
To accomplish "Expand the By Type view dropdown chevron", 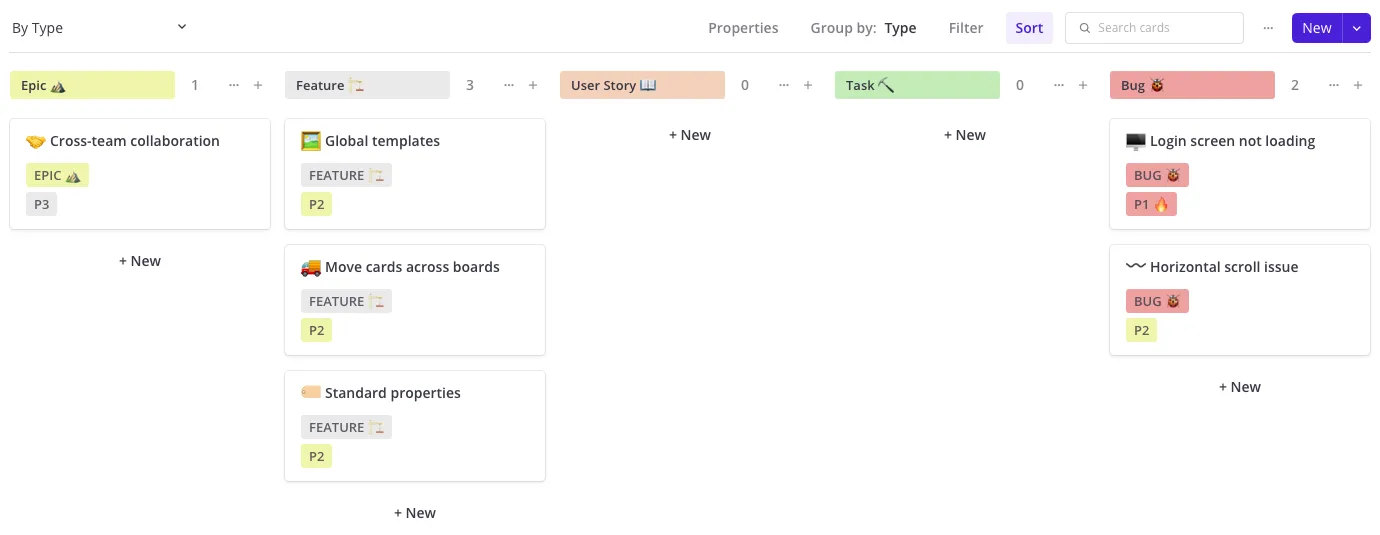I will tap(182, 27).
